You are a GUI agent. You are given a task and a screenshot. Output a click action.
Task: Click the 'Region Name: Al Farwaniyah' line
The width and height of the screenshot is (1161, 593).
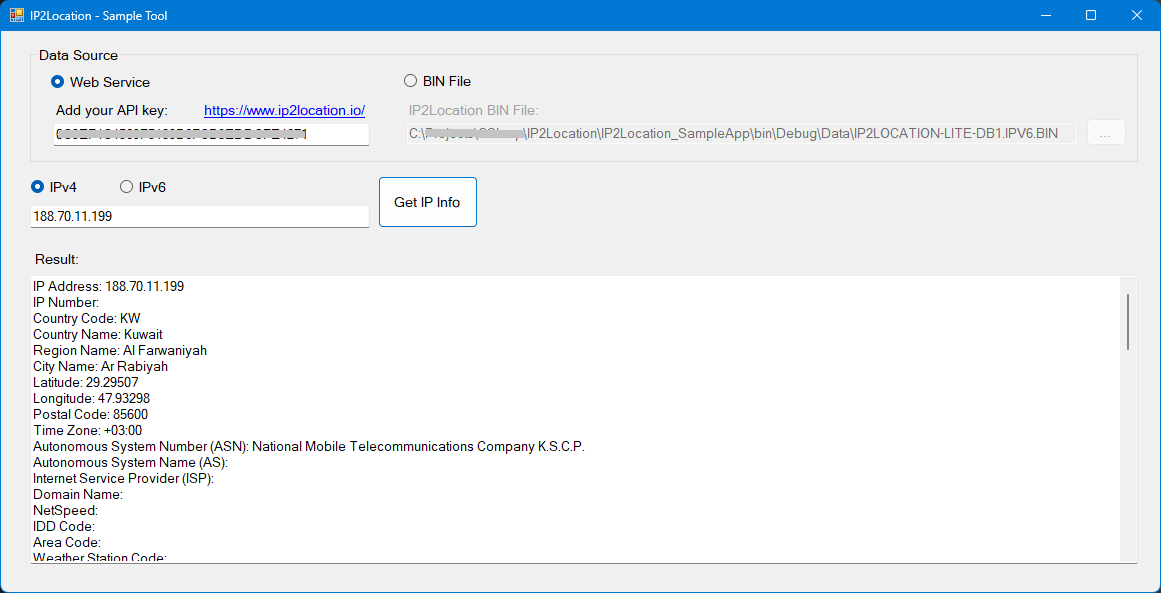120,351
